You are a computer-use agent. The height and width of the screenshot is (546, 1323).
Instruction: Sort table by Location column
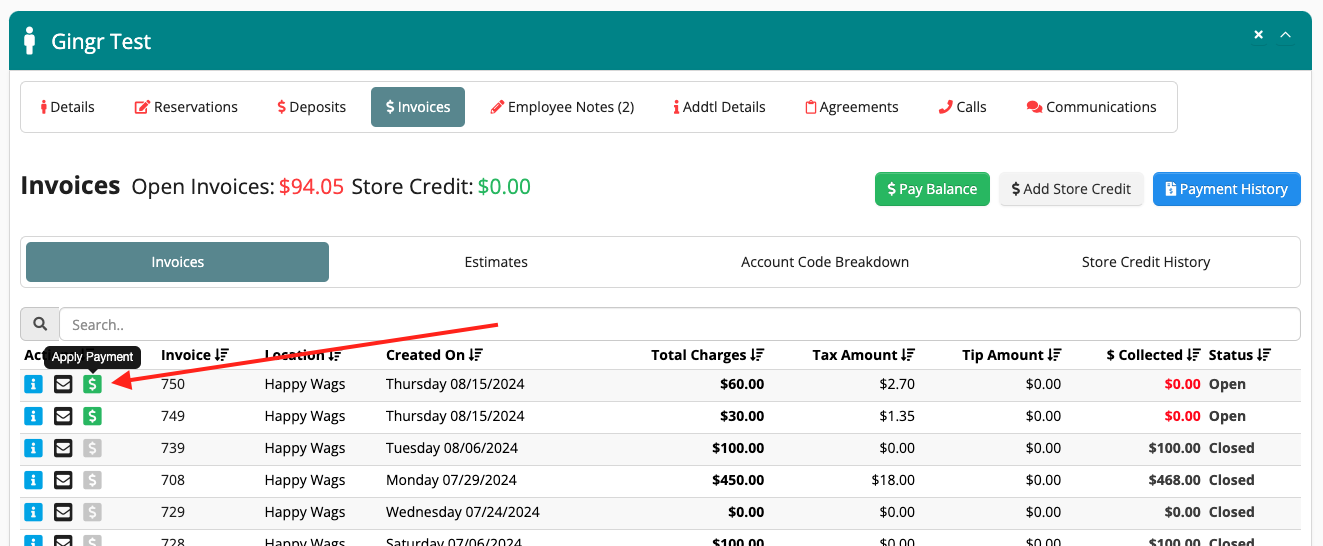pyautogui.click(x=303, y=355)
